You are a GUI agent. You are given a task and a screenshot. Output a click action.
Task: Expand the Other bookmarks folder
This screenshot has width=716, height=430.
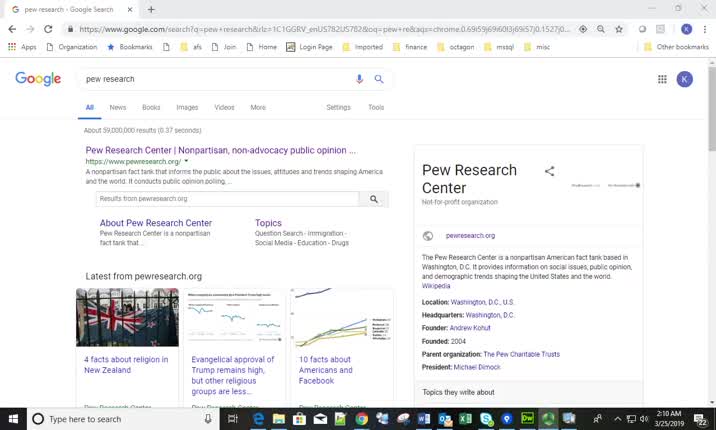tap(676, 47)
